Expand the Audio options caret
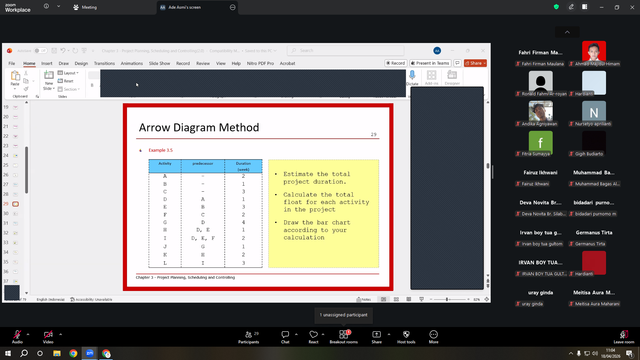Screen dimensions: 640x360 28,334
